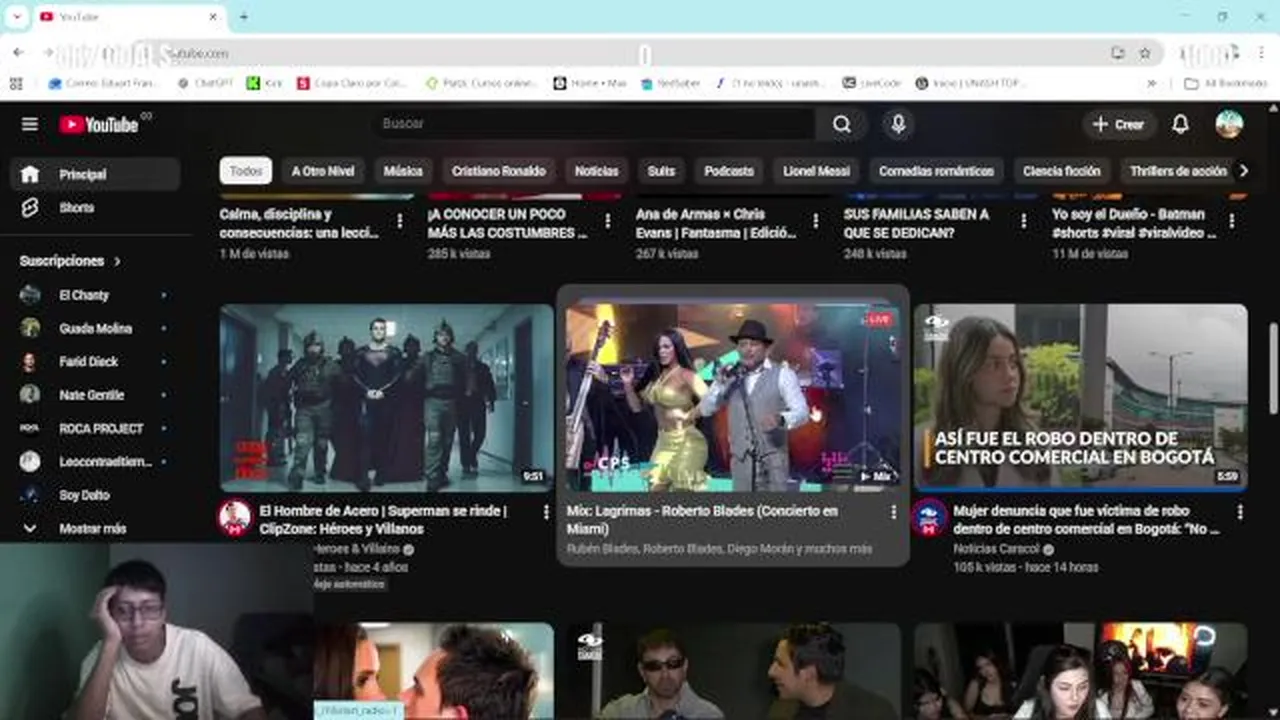1280x720 pixels.
Task: Open the All Bookmarks folder
Action: (1225, 83)
